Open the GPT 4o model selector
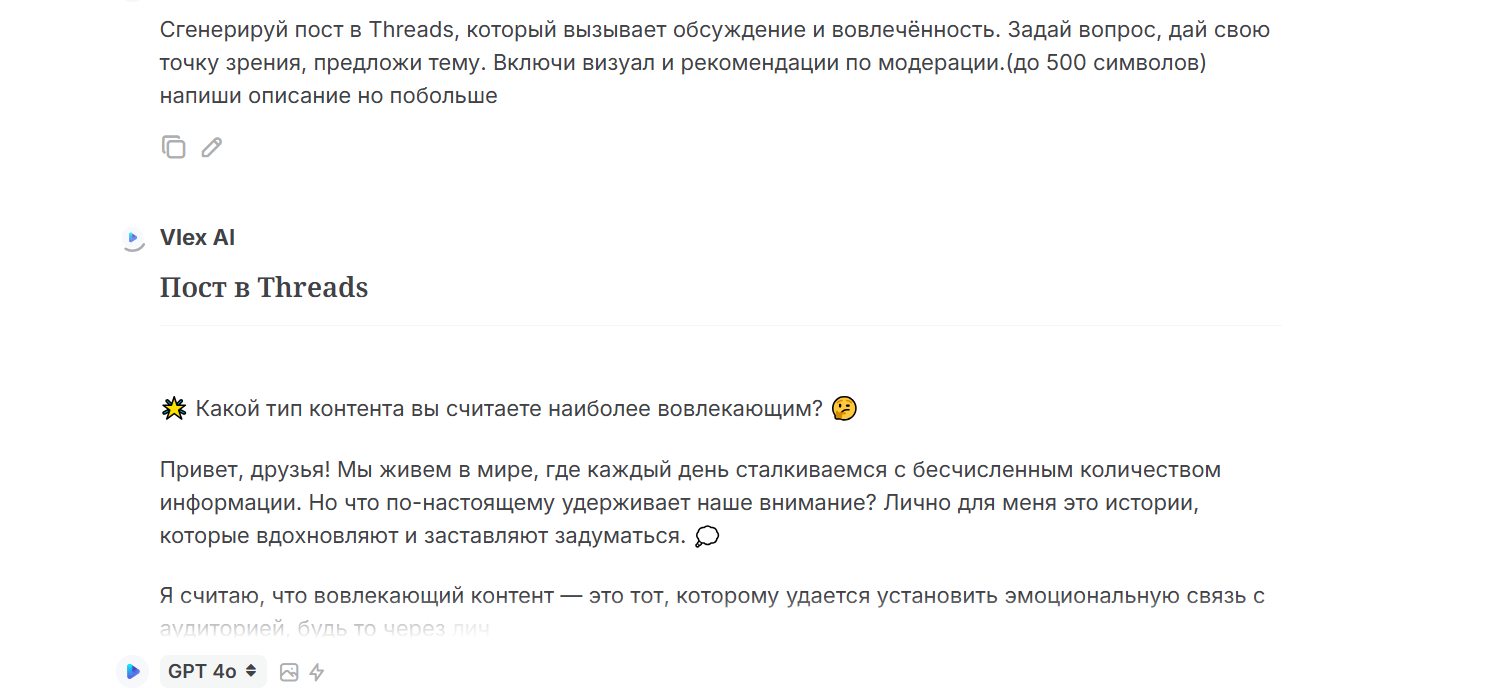The width and height of the screenshot is (1488, 688). 212,672
